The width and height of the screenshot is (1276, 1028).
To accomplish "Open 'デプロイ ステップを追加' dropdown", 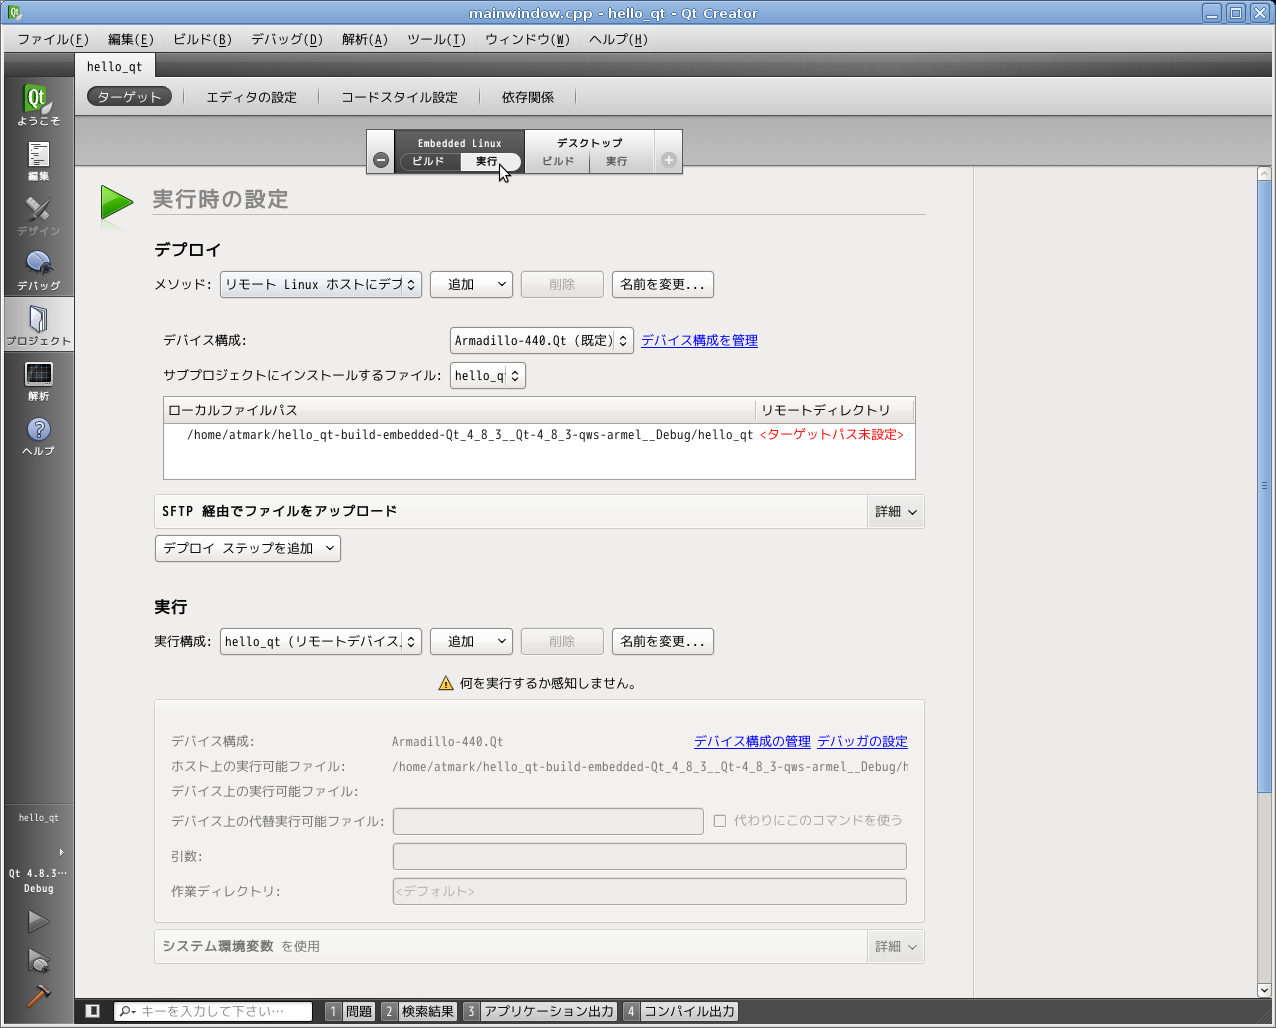I will point(248,548).
